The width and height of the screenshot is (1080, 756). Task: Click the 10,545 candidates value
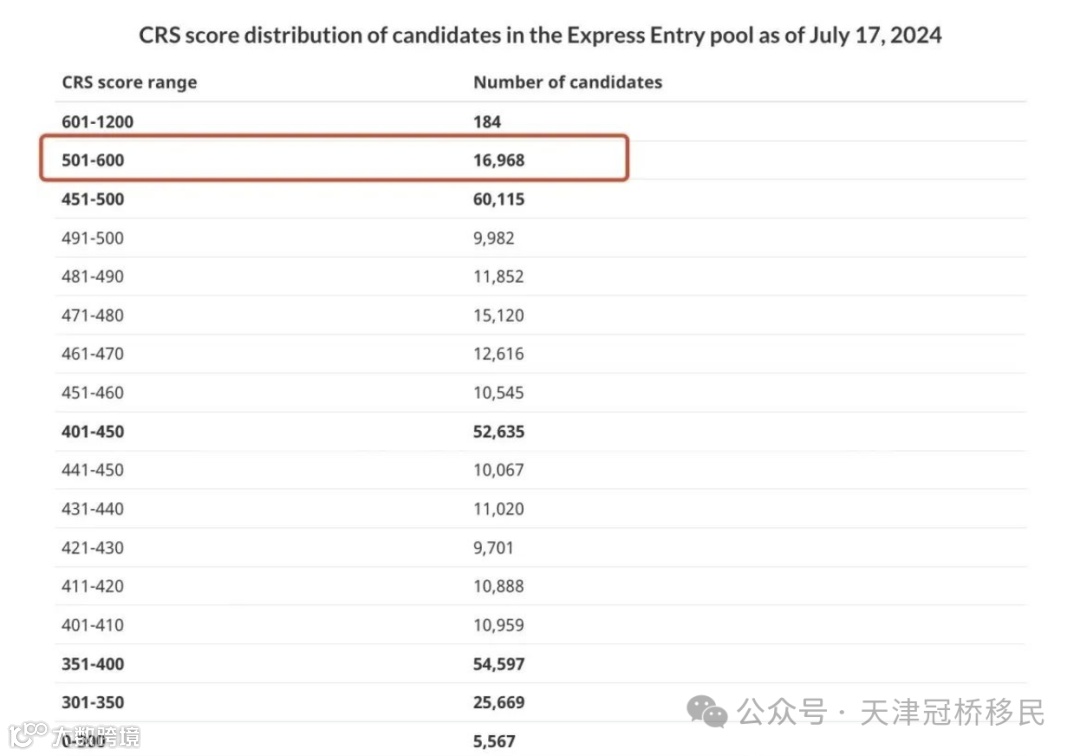tap(498, 393)
